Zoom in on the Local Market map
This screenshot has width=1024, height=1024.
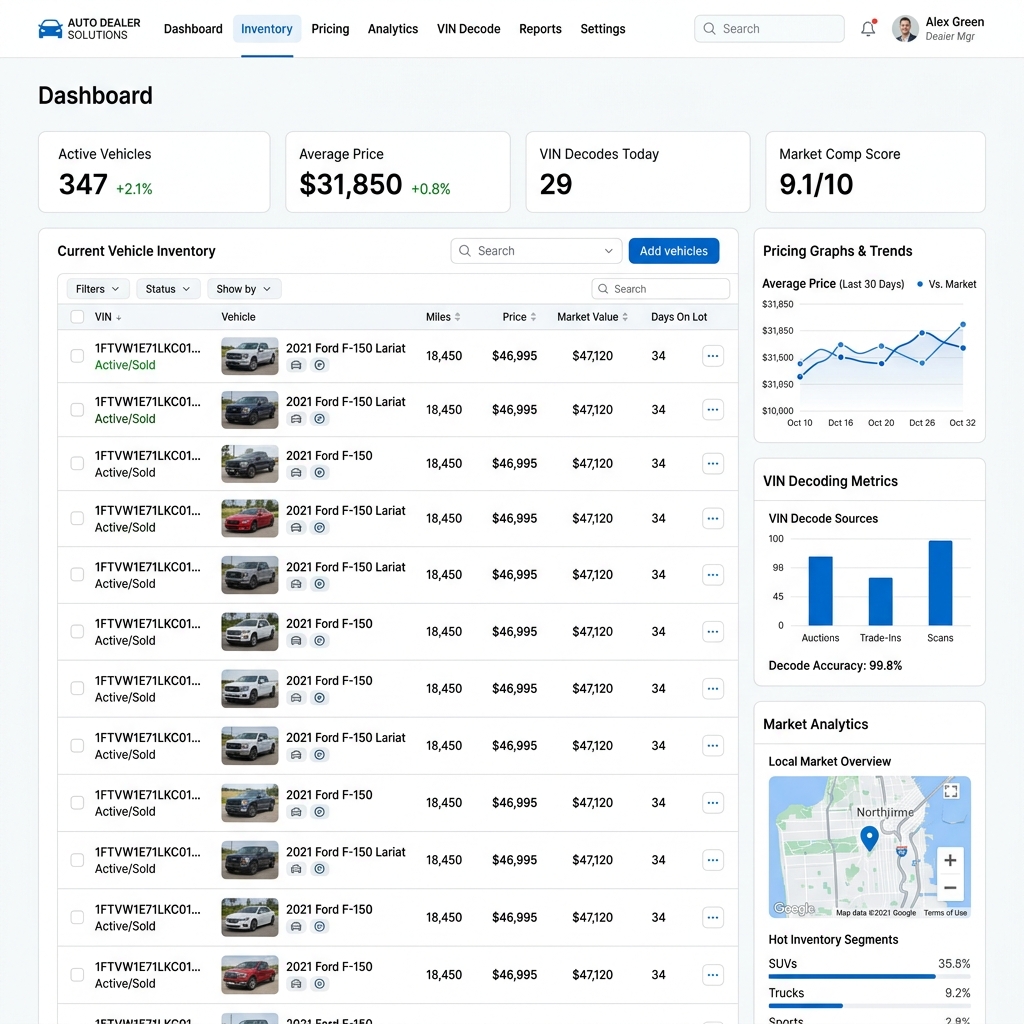coord(950,860)
